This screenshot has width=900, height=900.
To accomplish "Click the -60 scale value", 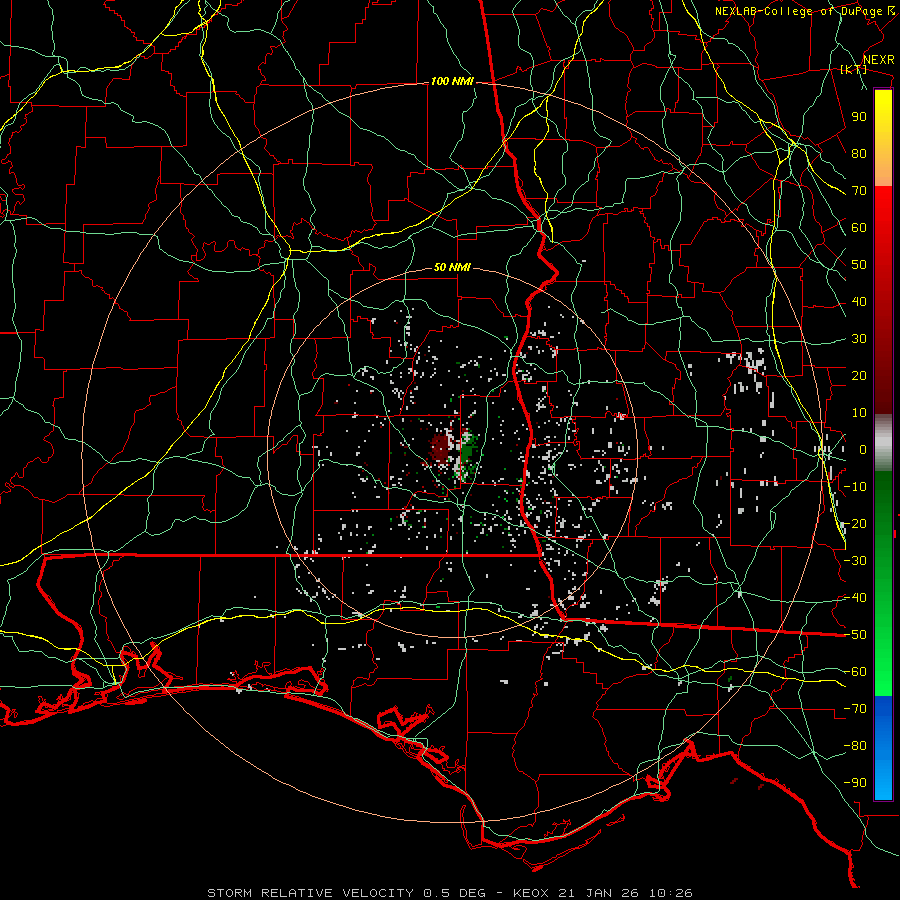I will coord(856,672).
